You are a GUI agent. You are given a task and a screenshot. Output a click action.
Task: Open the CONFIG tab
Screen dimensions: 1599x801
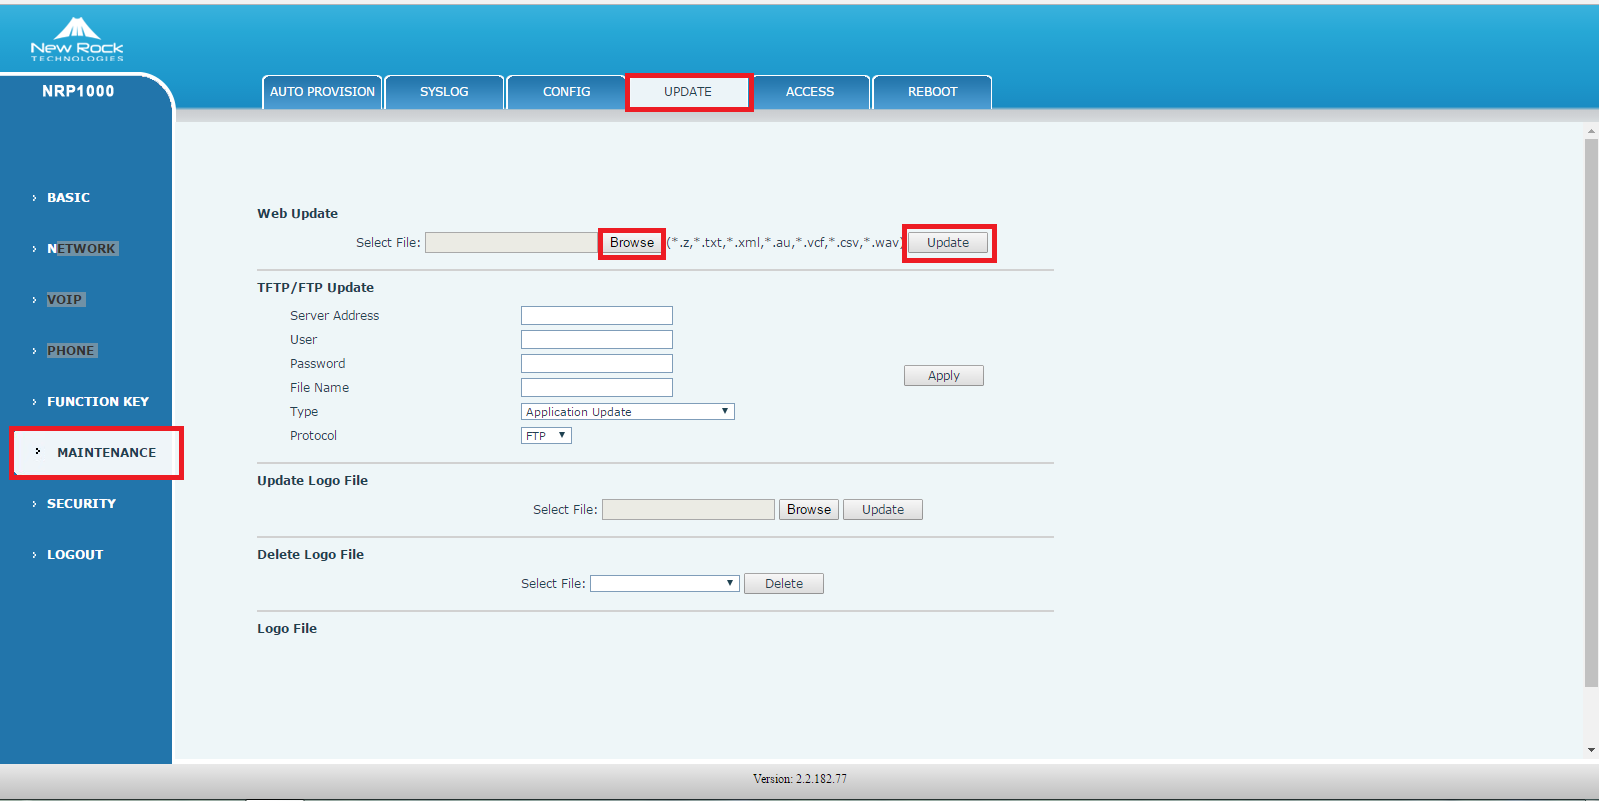pyautogui.click(x=566, y=92)
